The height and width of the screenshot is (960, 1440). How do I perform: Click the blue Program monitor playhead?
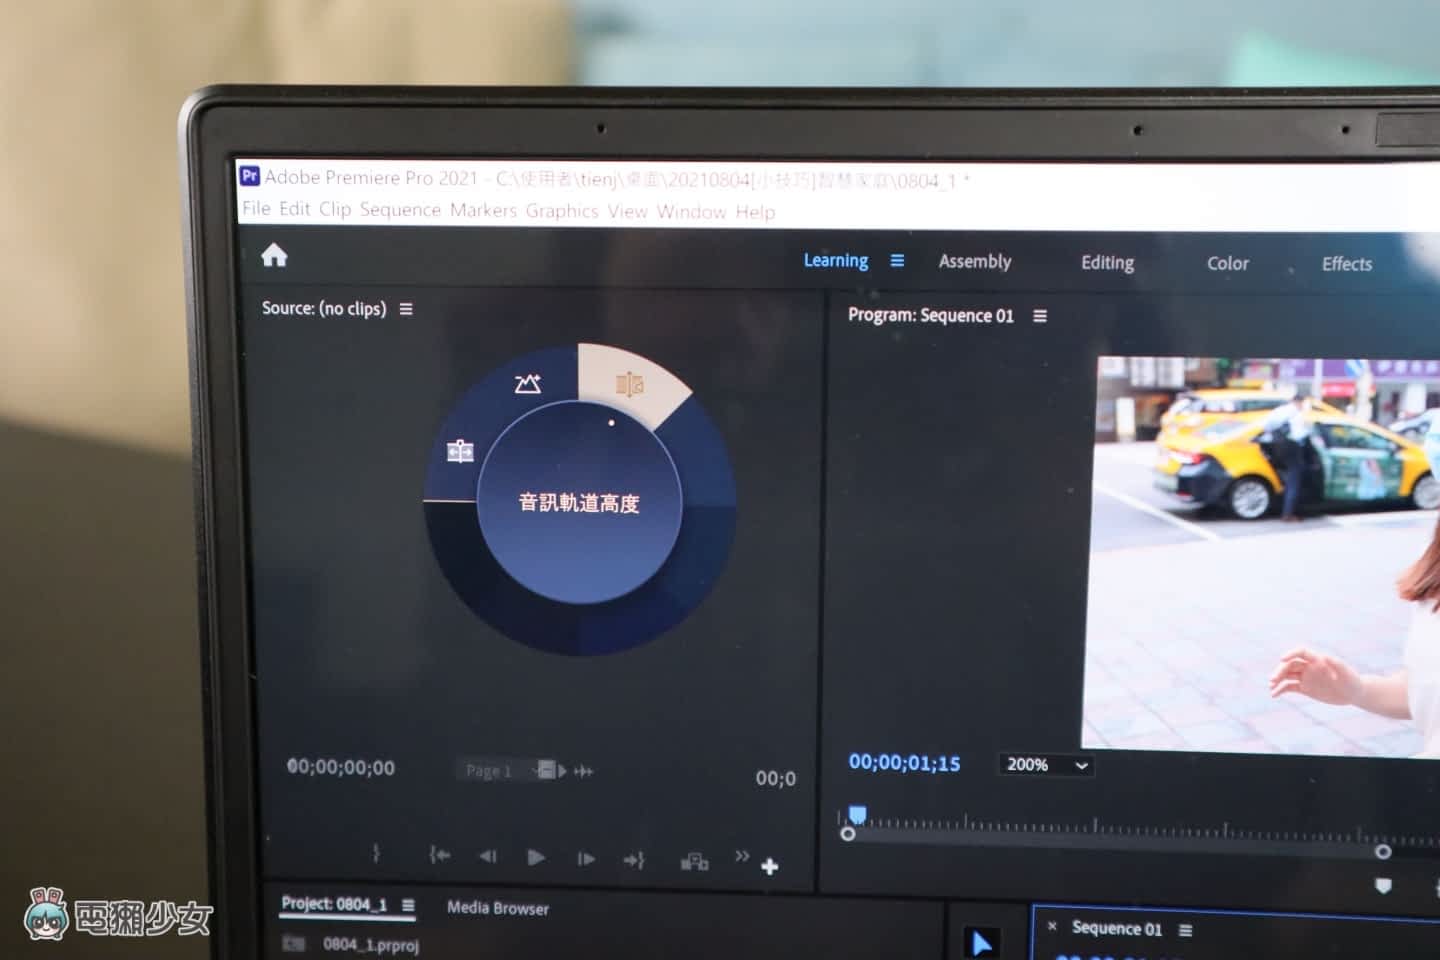point(857,815)
